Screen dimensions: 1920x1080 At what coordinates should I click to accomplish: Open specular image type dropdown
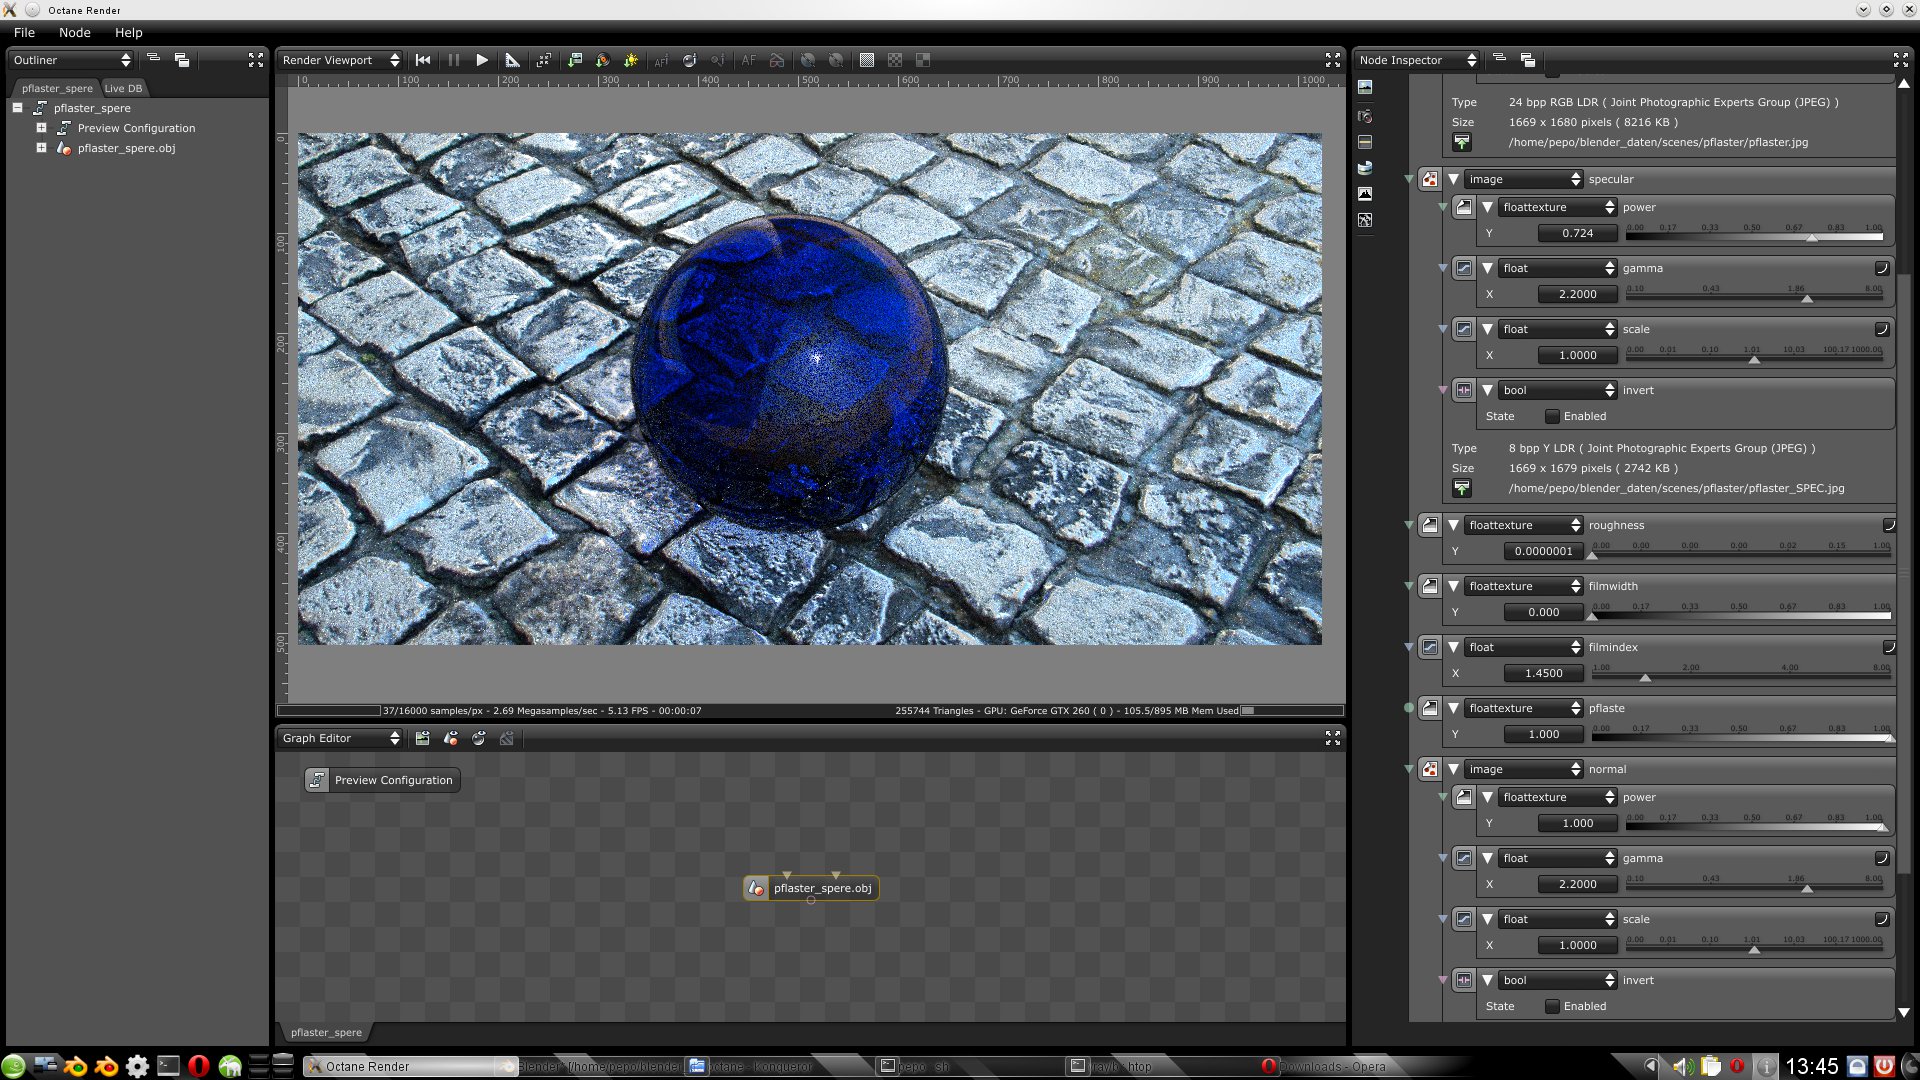(1524, 179)
